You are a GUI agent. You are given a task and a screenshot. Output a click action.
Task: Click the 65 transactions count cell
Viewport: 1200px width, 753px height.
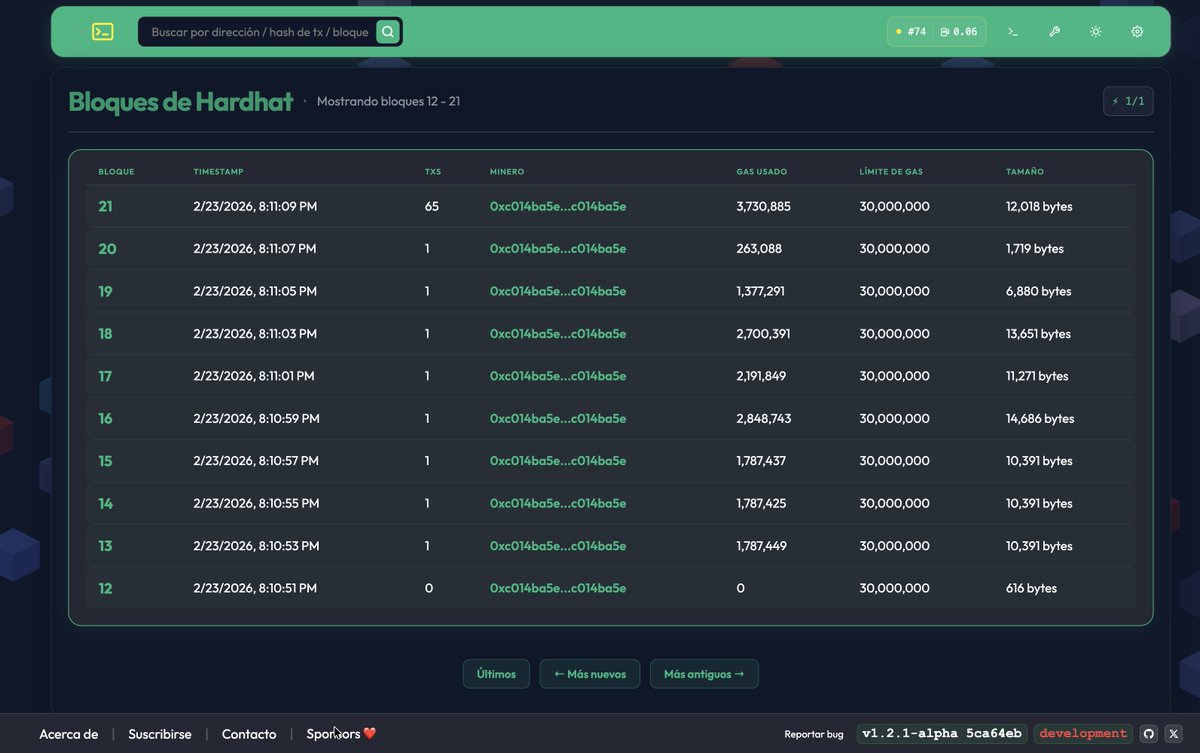(432, 206)
